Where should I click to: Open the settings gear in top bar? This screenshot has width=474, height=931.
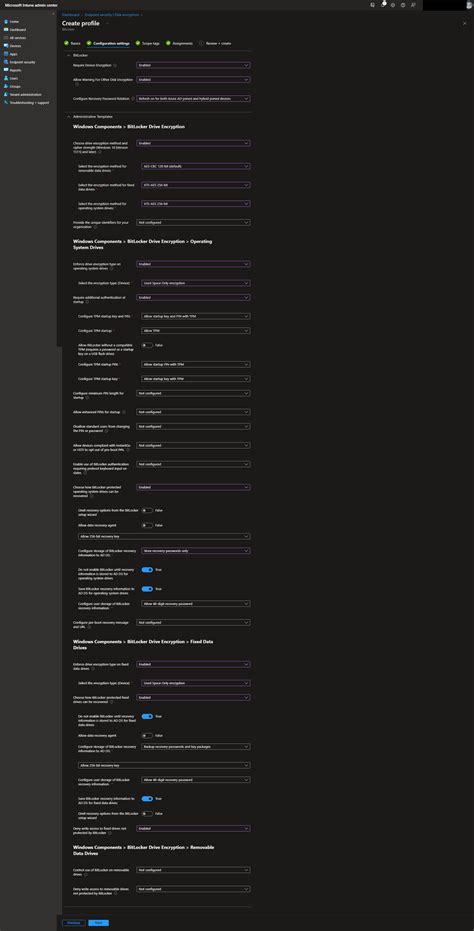pos(393,5)
